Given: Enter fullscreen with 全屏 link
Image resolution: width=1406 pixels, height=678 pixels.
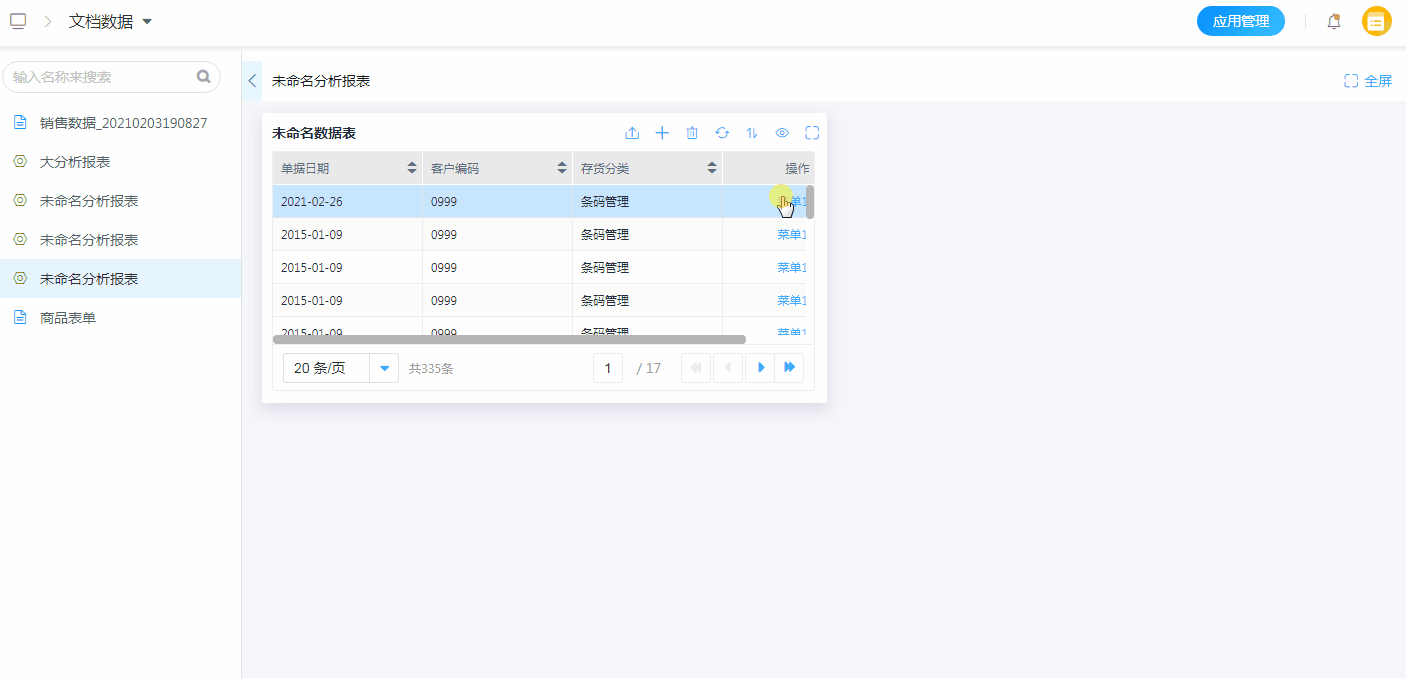Looking at the screenshot, I should tap(1368, 81).
